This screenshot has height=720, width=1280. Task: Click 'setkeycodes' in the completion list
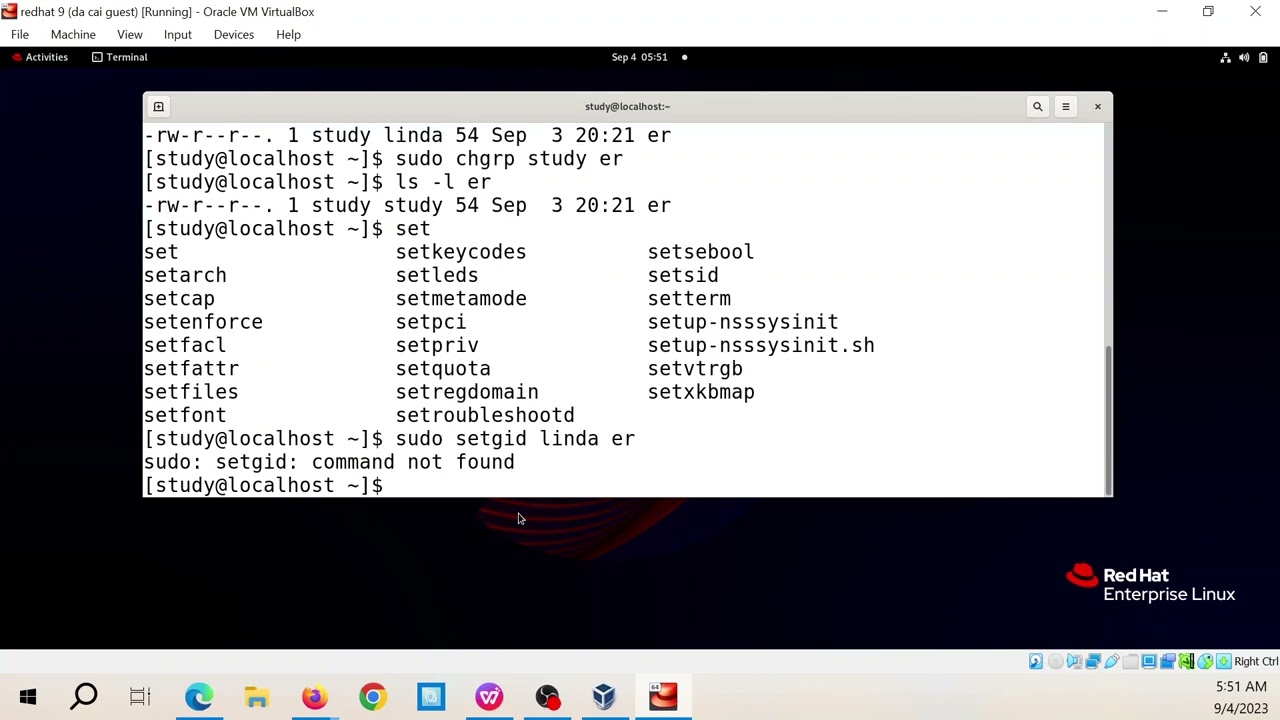click(x=461, y=252)
